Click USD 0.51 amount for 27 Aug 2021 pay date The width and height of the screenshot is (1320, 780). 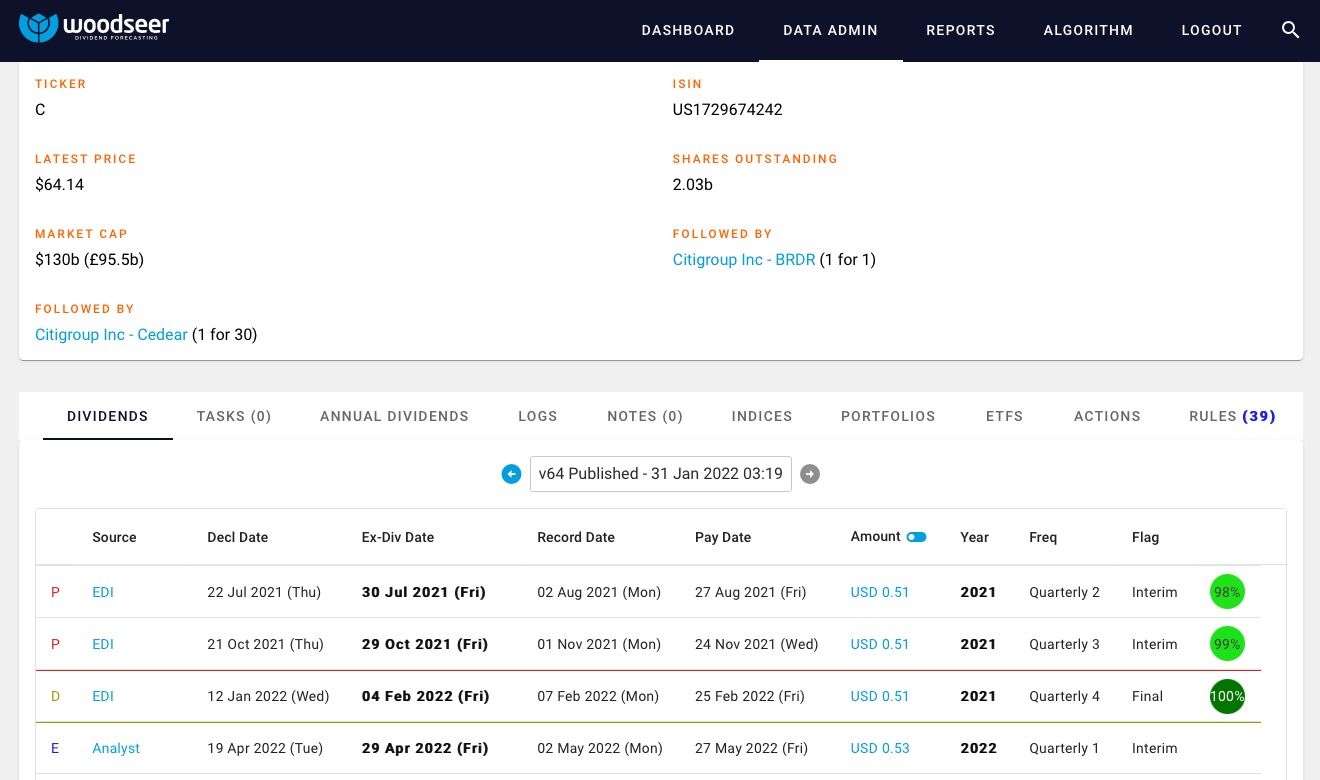[x=880, y=592]
